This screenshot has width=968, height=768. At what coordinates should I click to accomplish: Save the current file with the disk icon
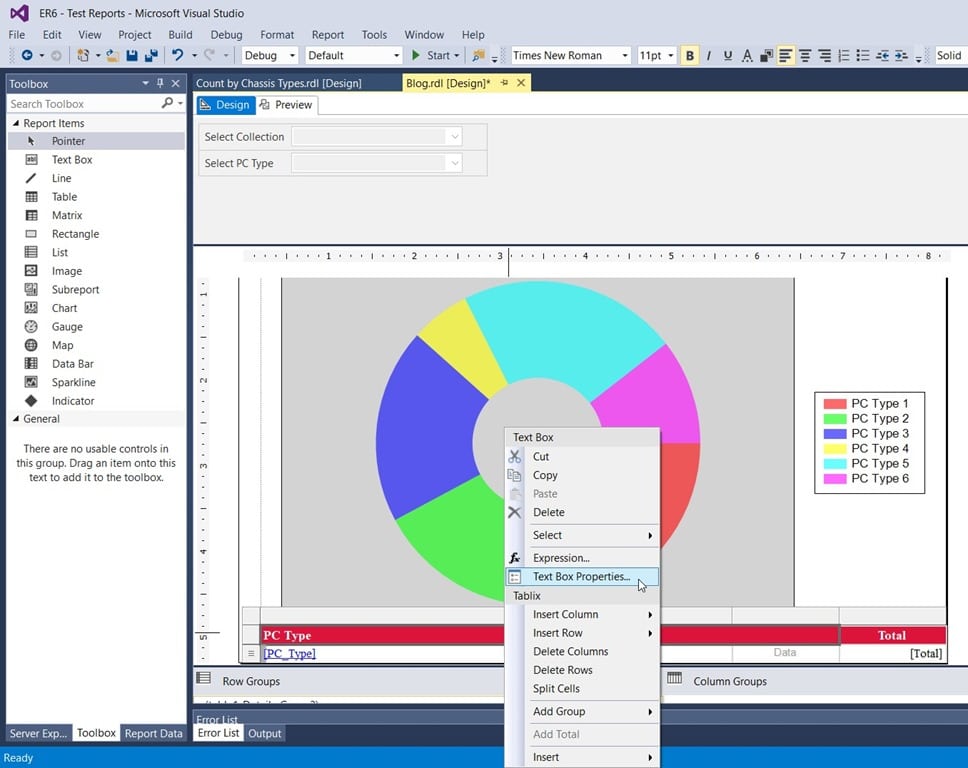pos(131,56)
